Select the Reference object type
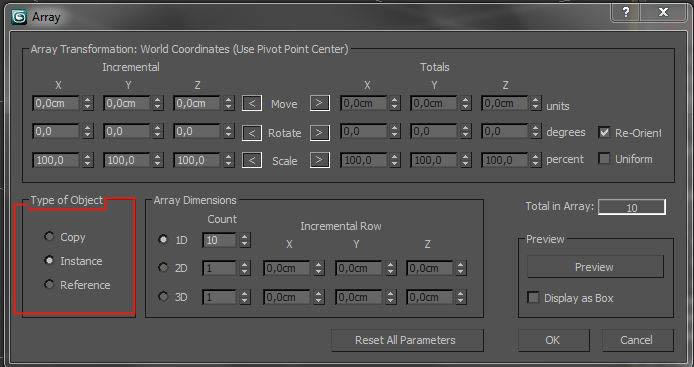Image resolution: width=694 pixels, height=367 pixels. tap(49, 284)
